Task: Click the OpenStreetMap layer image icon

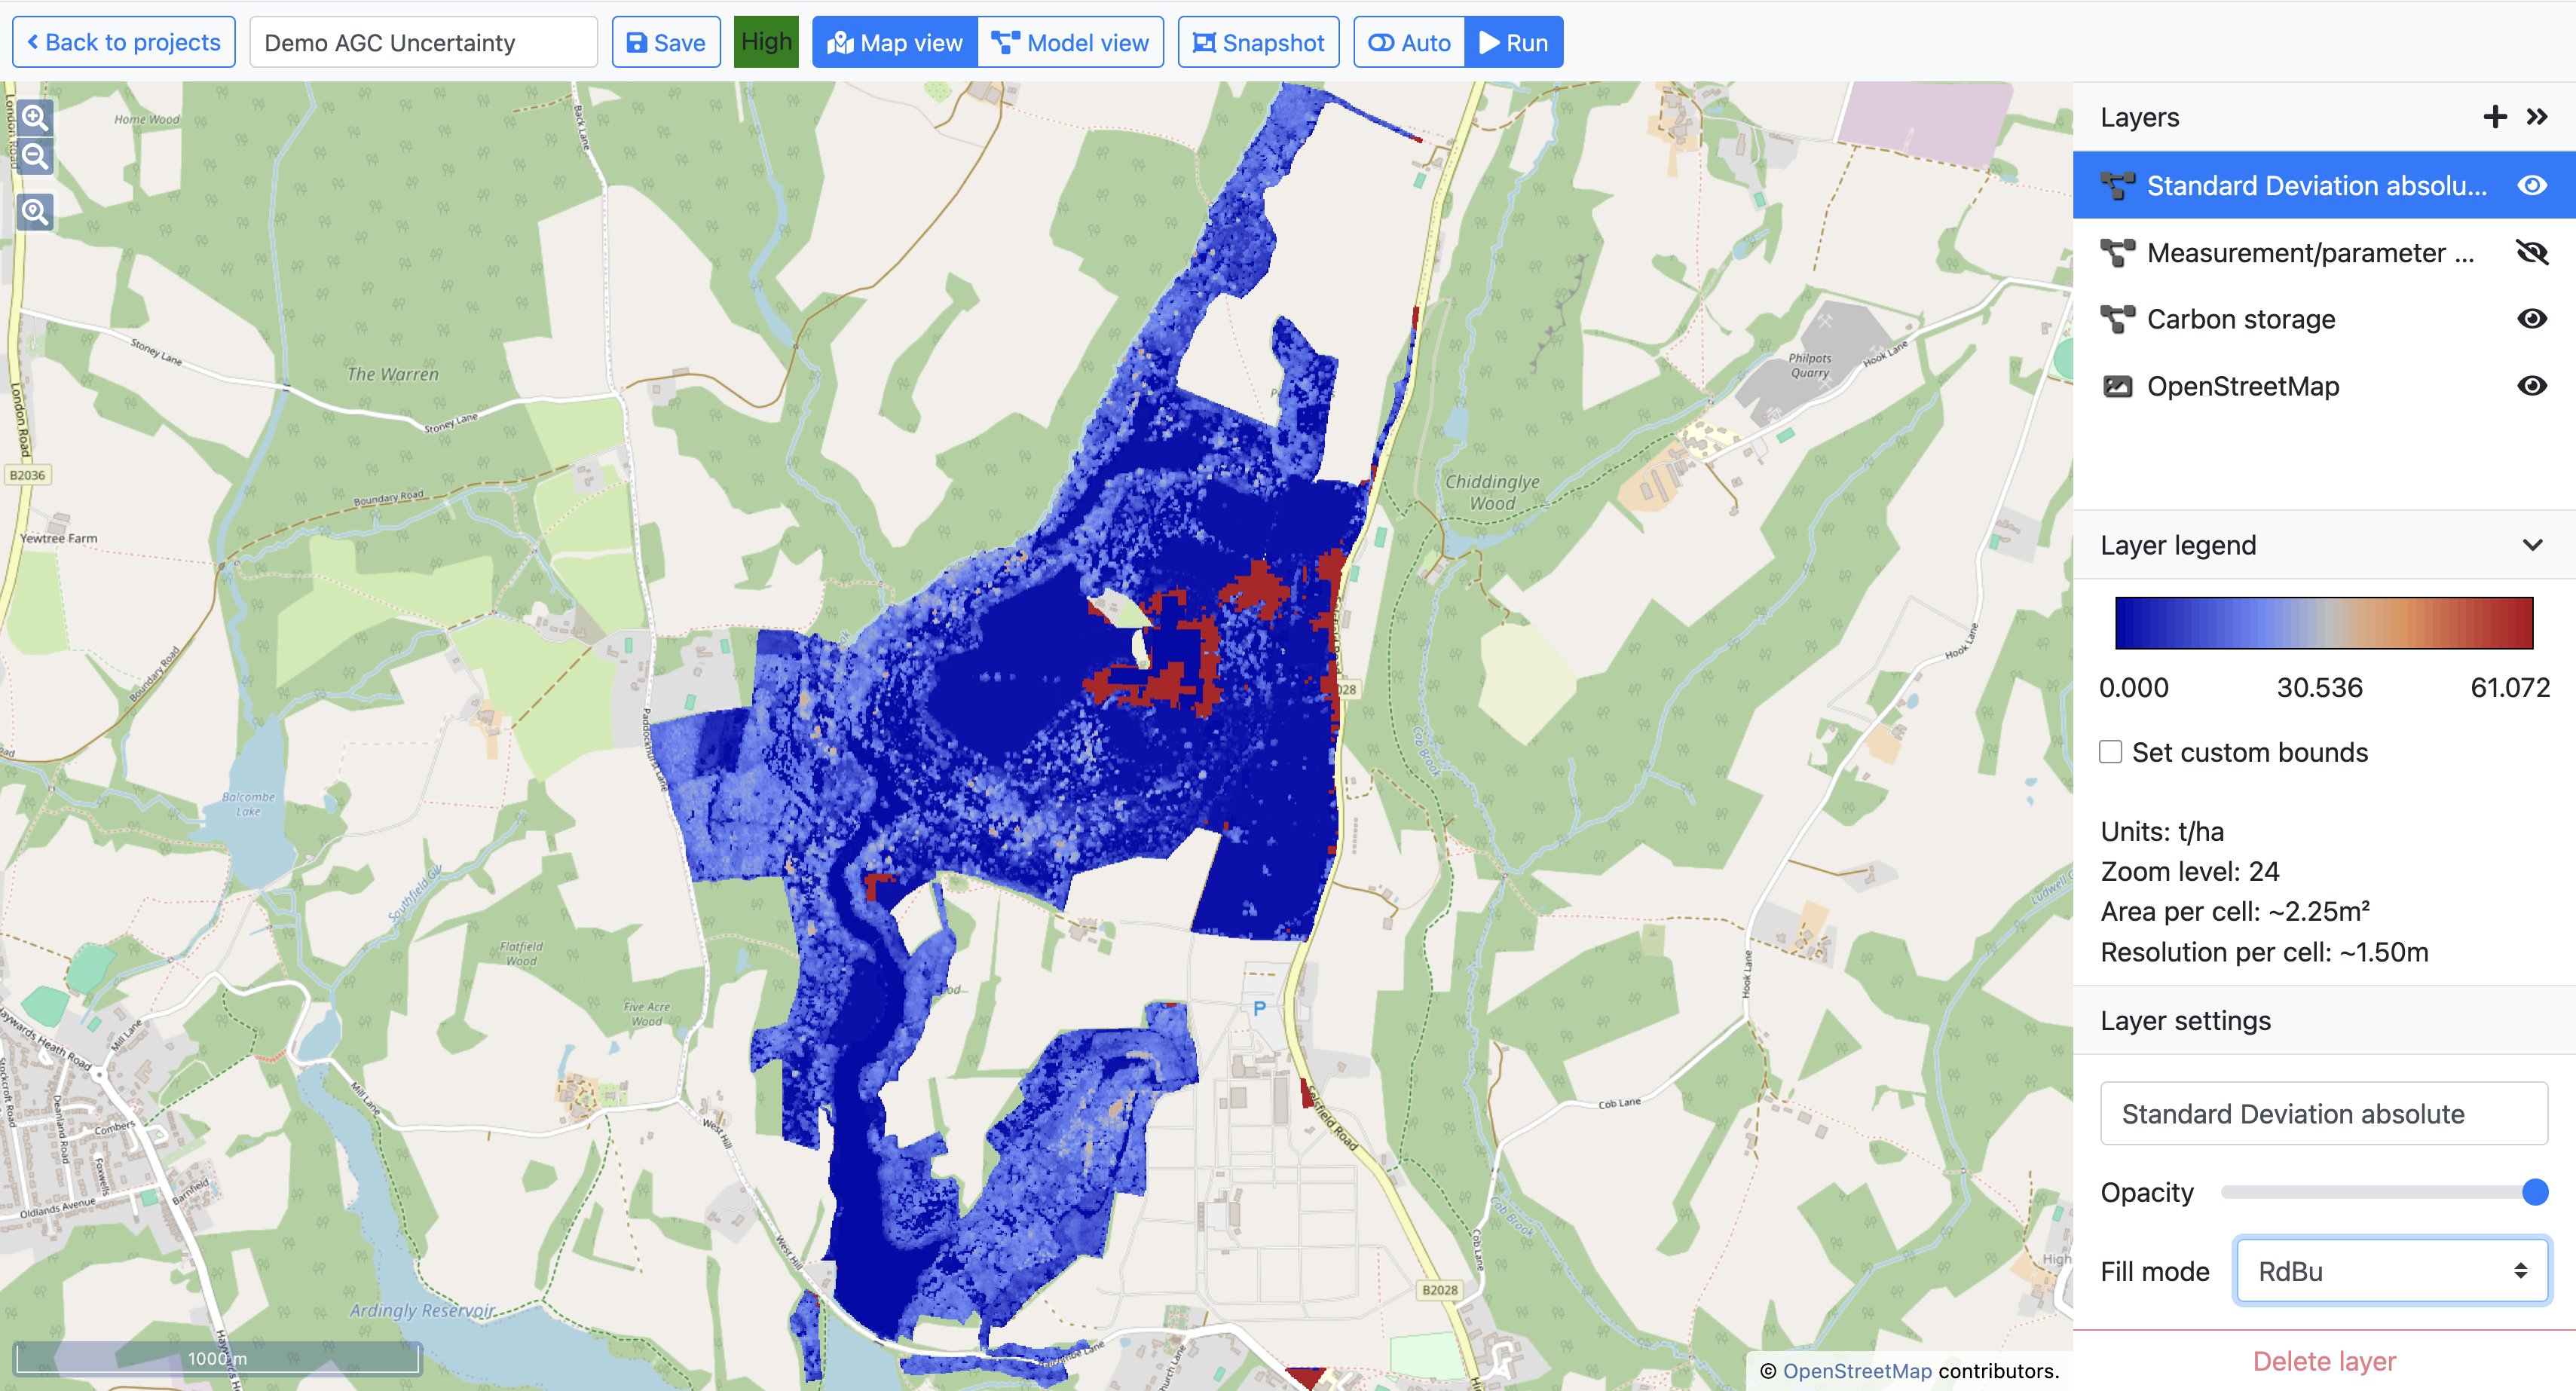Action: [2117, 387]
